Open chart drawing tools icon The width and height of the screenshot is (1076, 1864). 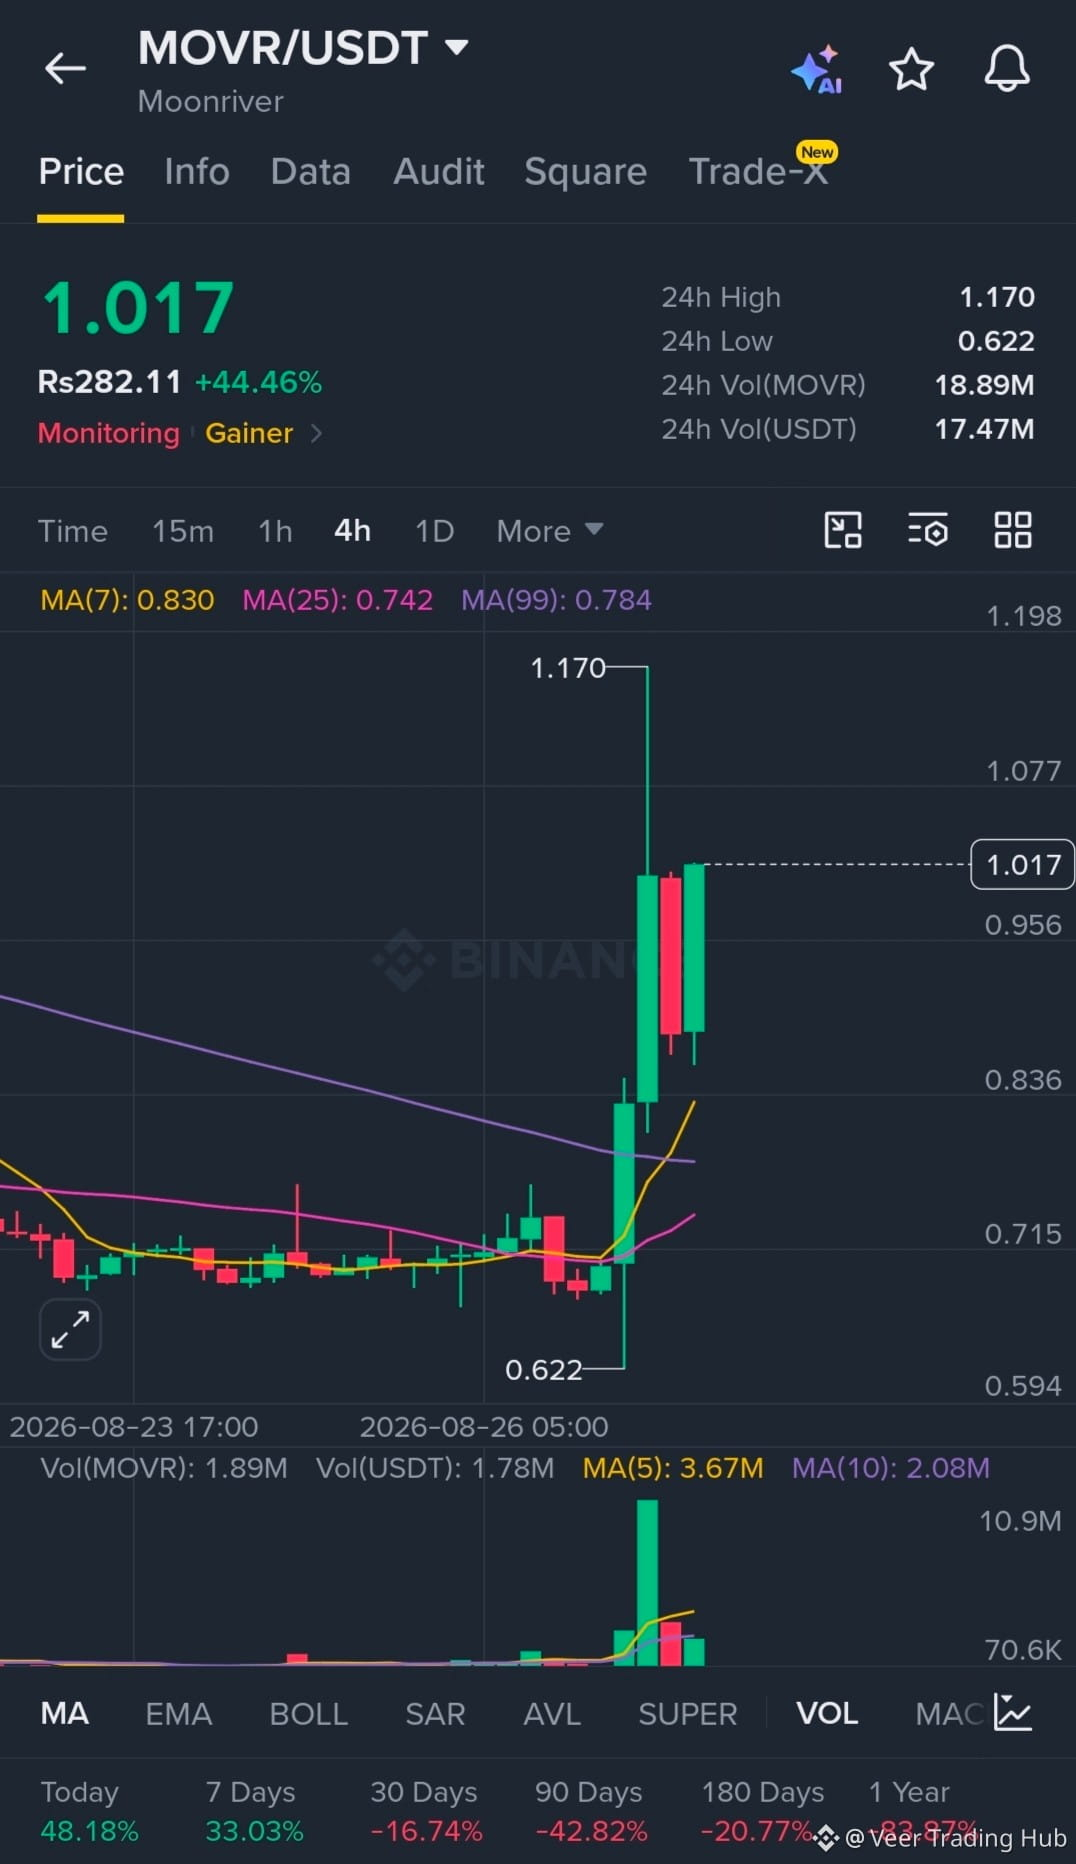tap(843, 530)
